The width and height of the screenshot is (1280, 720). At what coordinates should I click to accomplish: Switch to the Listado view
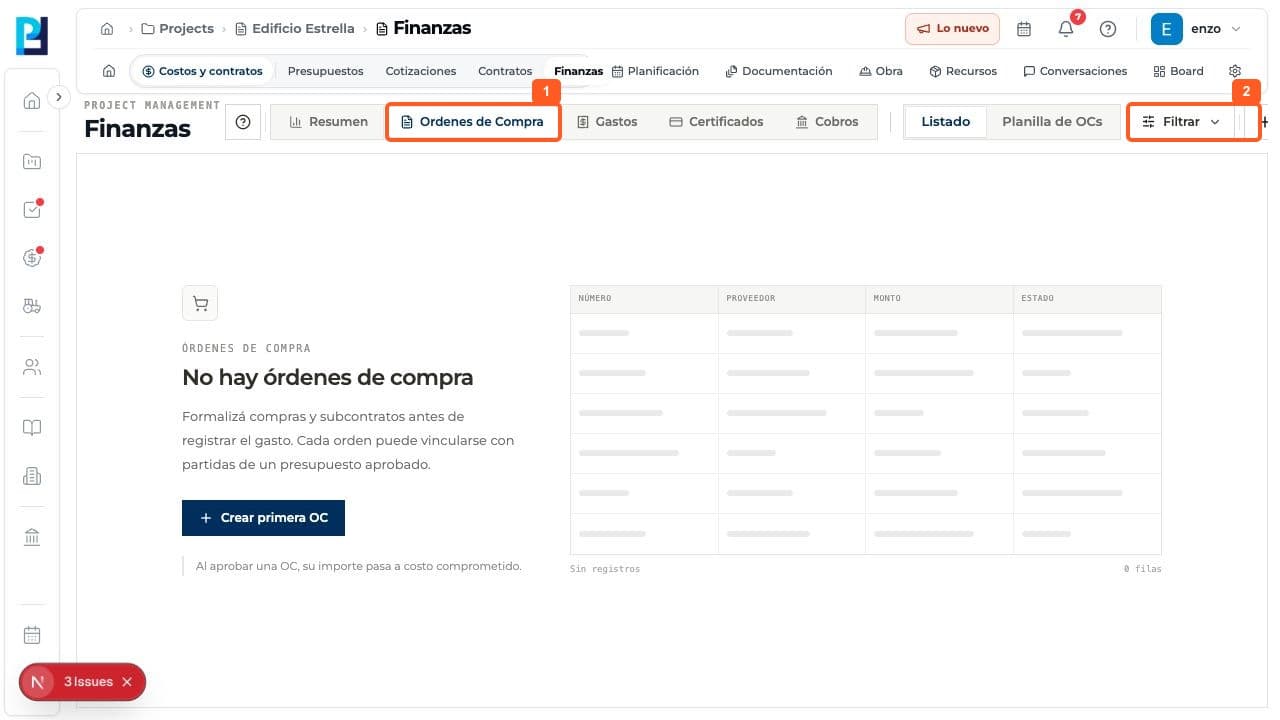pyautogui.click(x=946, y=122)
